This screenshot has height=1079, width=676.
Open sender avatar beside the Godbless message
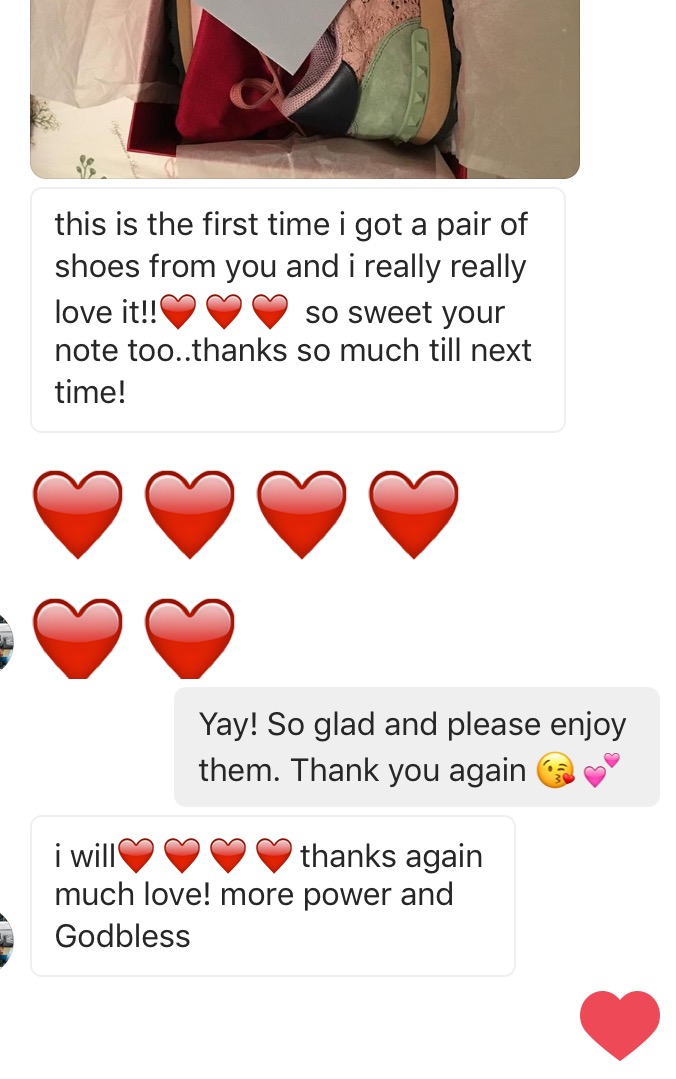point(5,940)
